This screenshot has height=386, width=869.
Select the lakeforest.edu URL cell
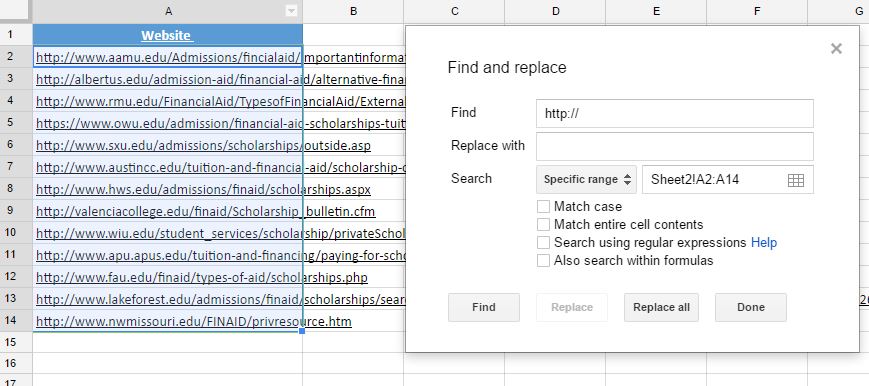167,299
